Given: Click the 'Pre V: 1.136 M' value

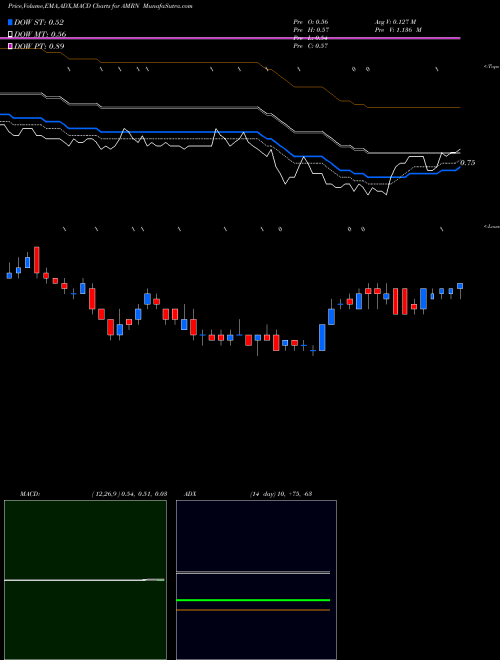Looking at the screenshot, I should (x=398, y=30).
